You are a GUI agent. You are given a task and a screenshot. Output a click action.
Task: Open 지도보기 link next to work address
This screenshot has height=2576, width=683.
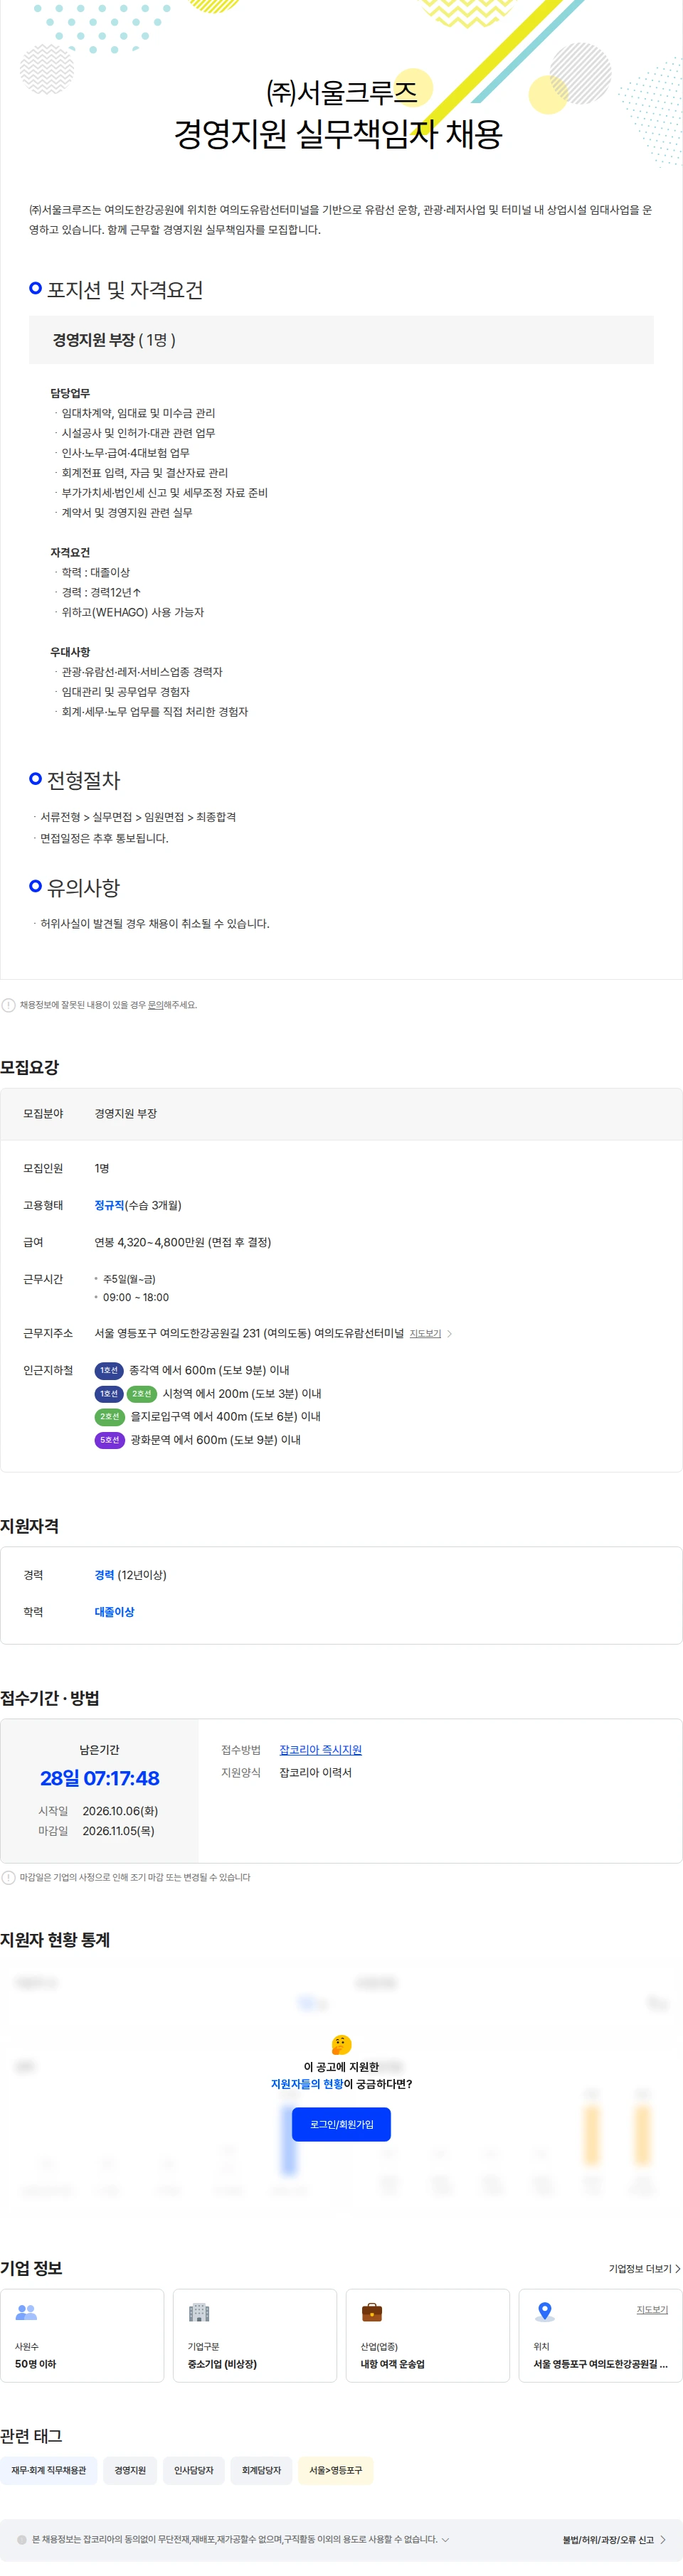425,1334
